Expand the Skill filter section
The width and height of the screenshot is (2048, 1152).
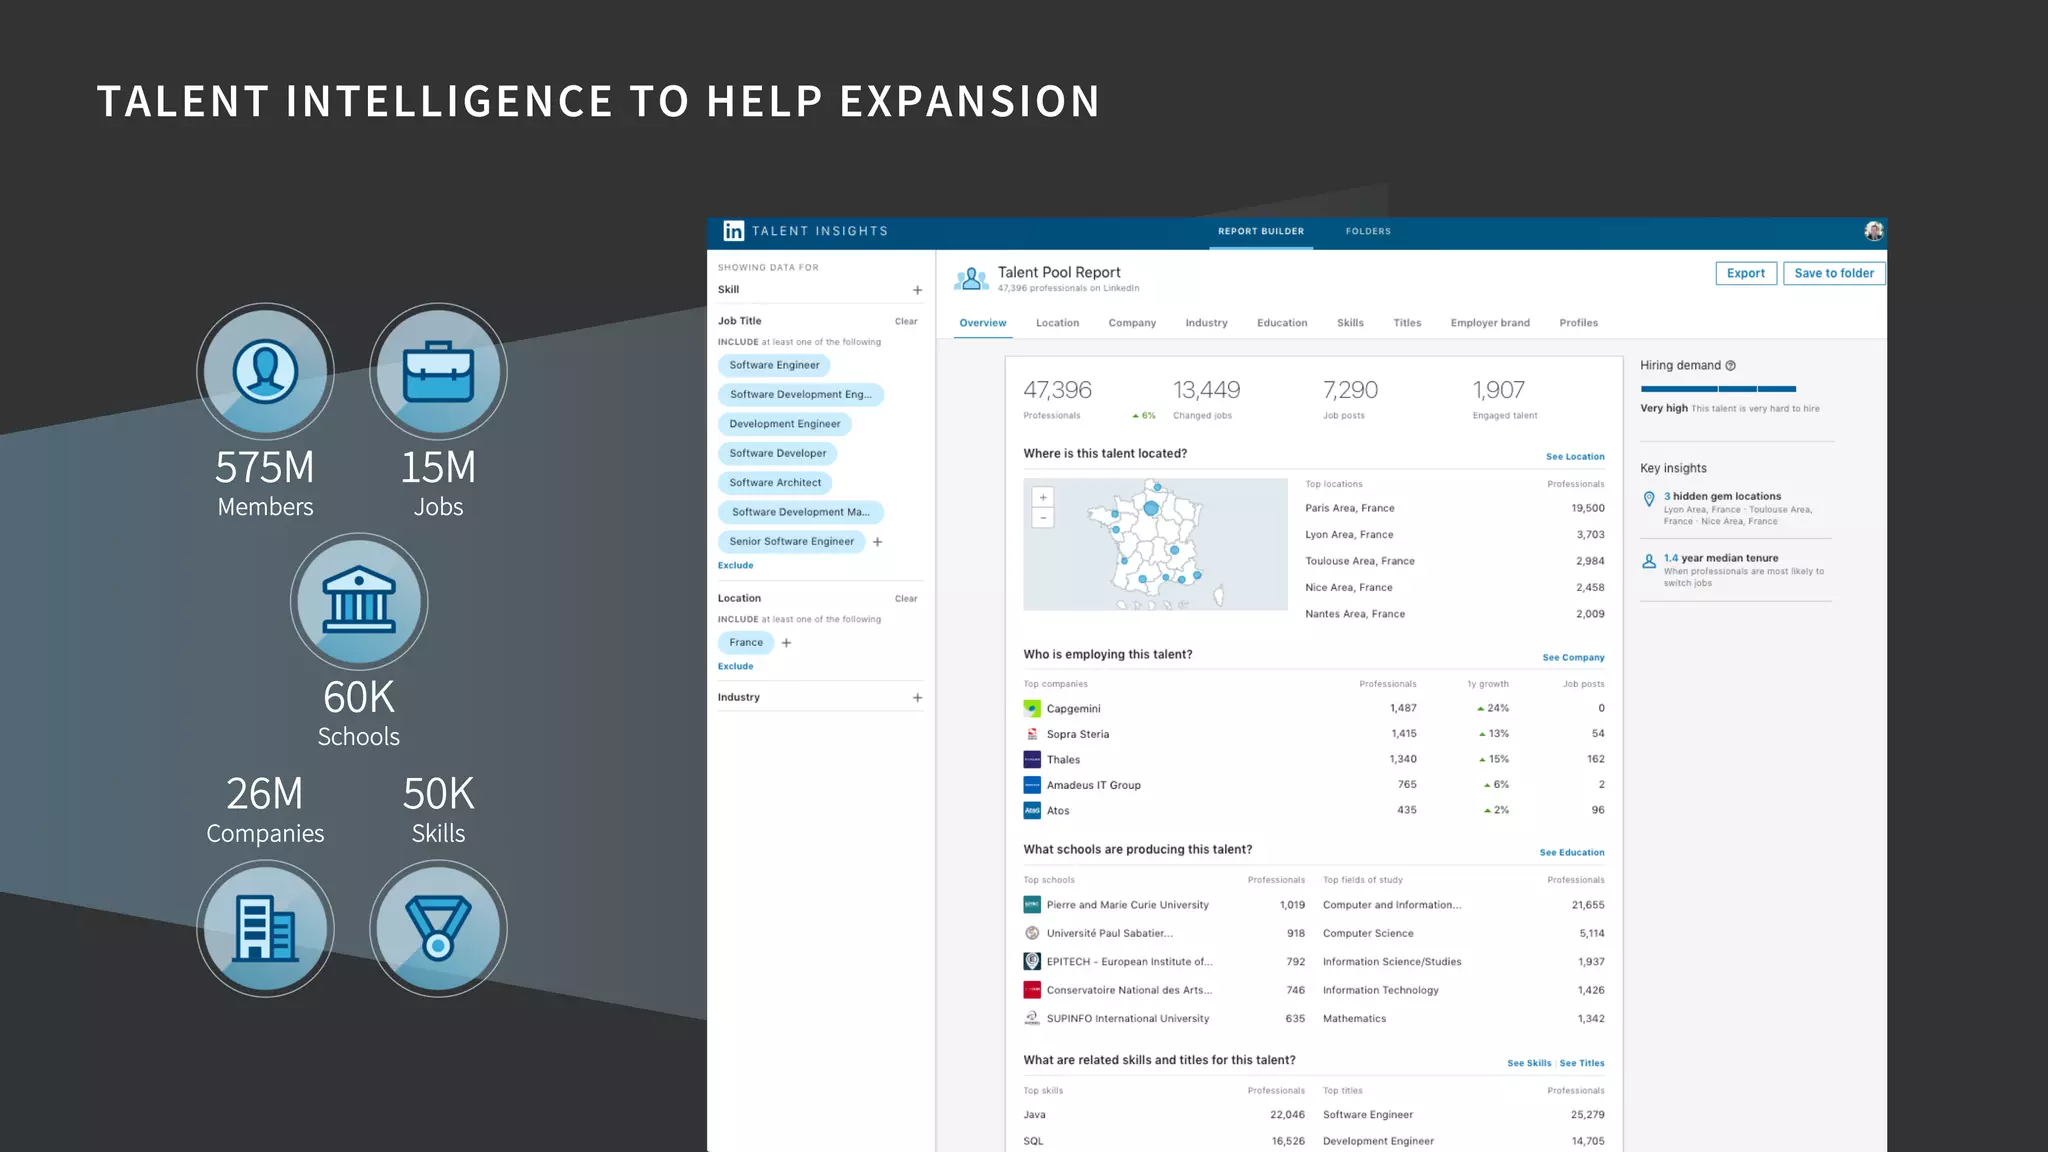917,290
